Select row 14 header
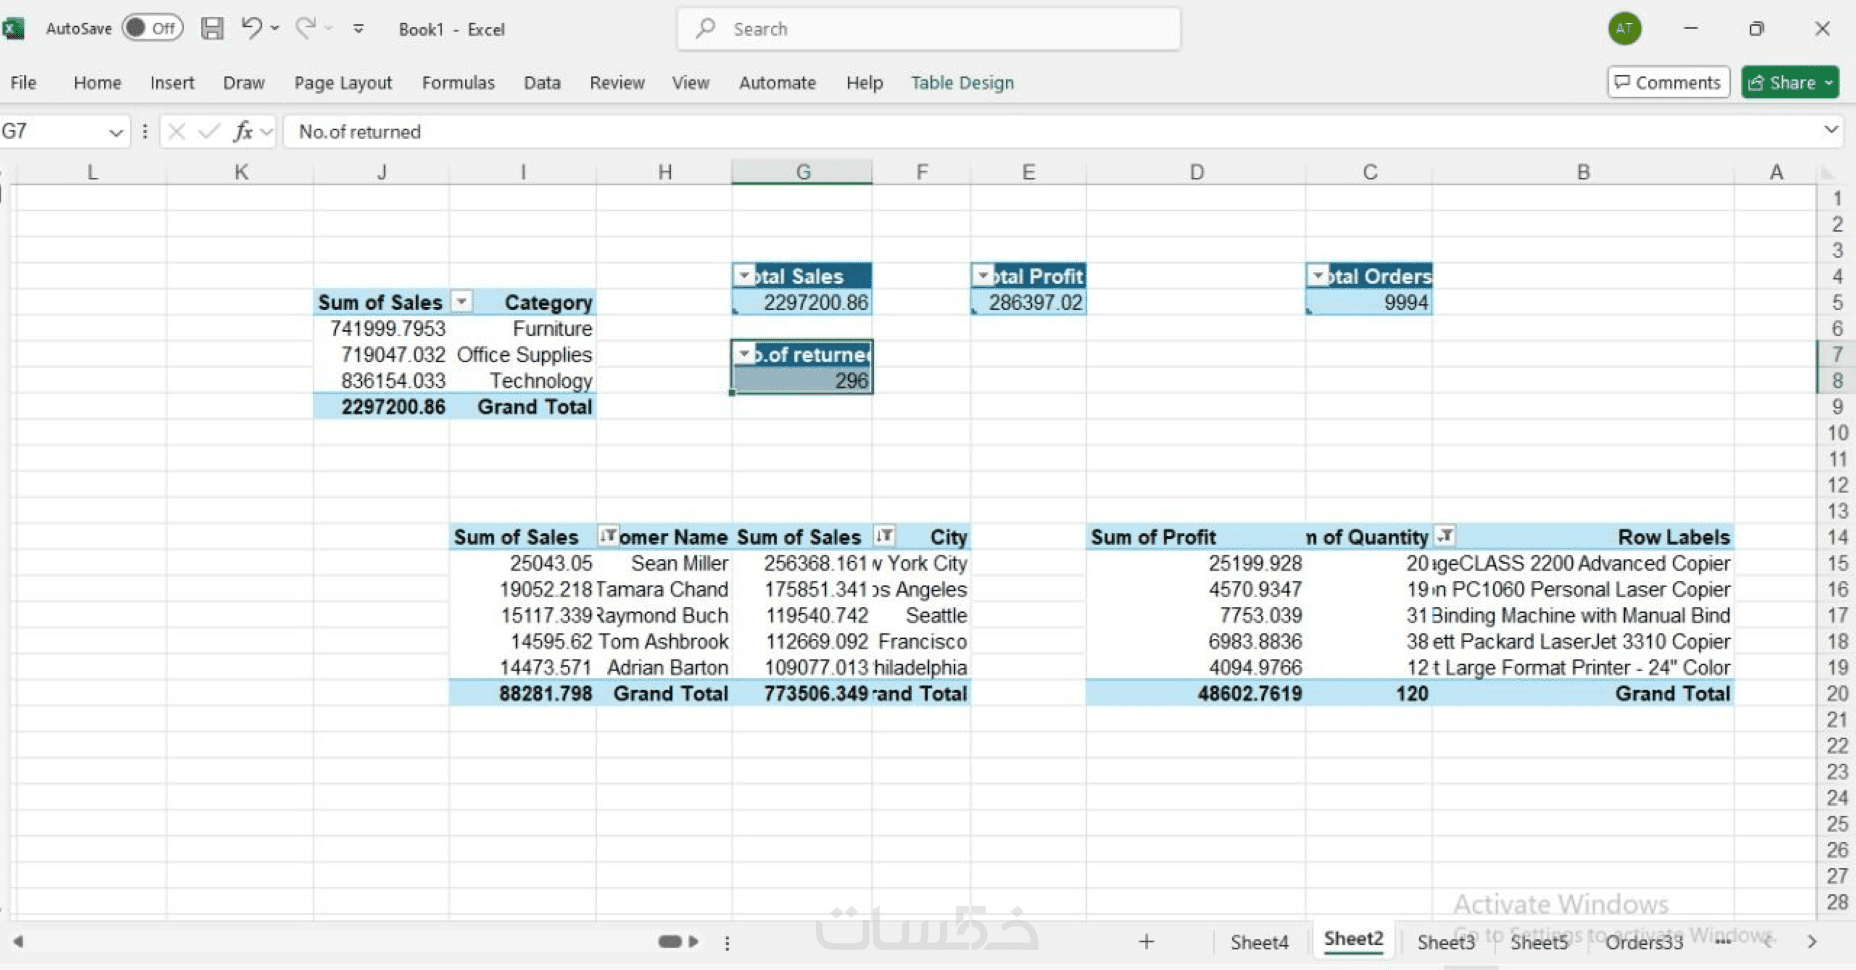Image resolution: width=1856 pixels, height=970 pixels. (x=1836, y=537)
